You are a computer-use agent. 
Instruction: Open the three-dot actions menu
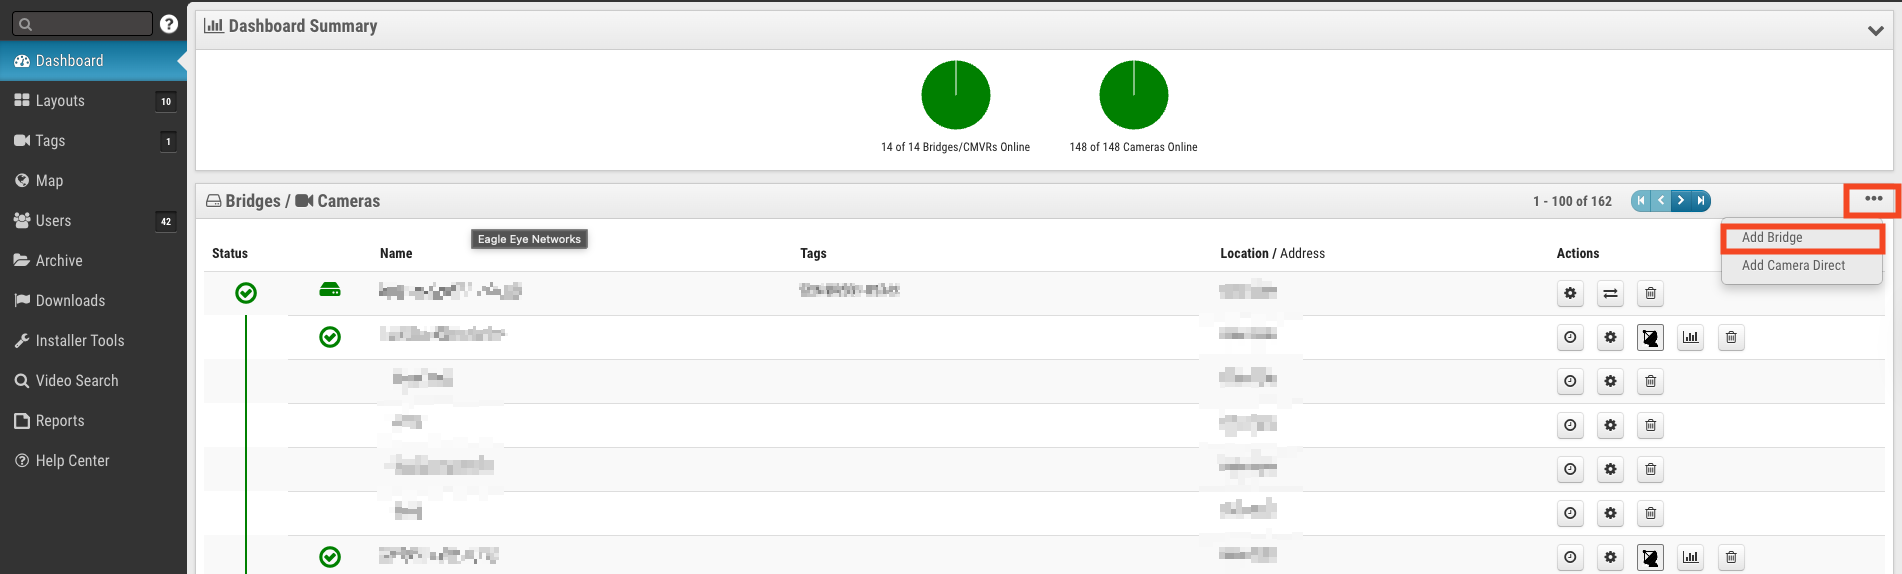coord(1873,200)
